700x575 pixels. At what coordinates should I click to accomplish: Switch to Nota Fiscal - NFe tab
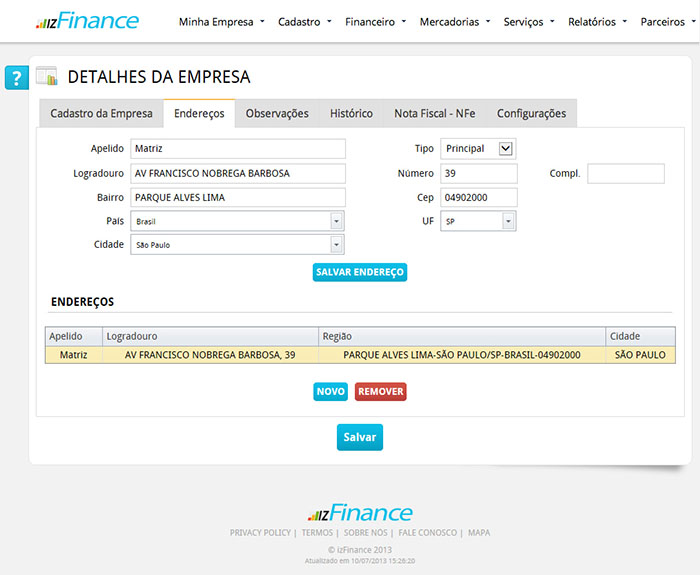tap(434, 114)
